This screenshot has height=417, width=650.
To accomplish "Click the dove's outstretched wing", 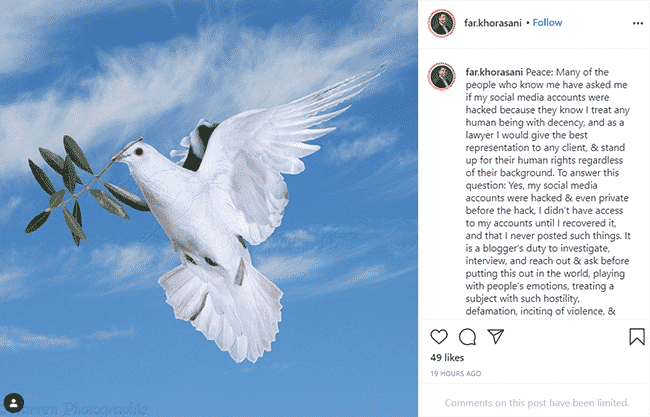I will (x=290, y=137).
